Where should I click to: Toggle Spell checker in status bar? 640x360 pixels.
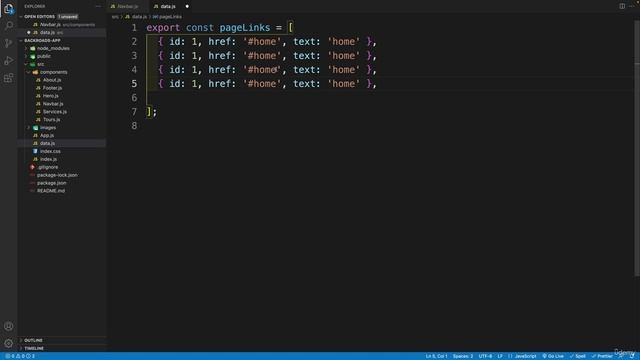578,356
